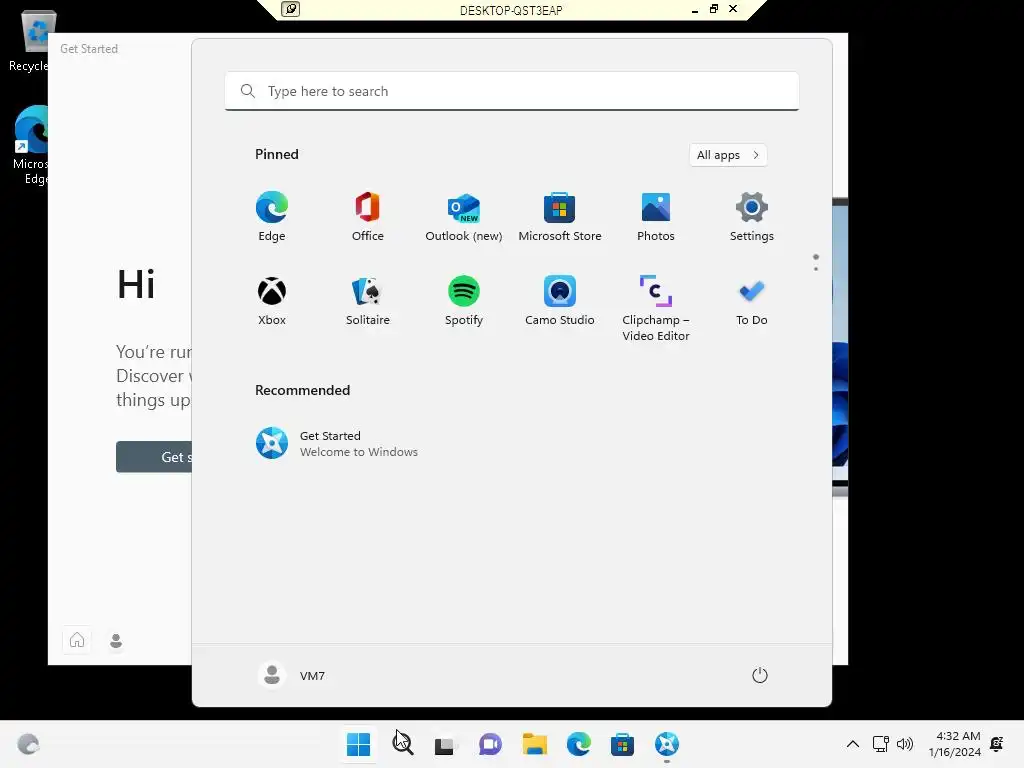Launch the Edge browser on the taskbar
Image resolution: width=1024 pixels, height=768 pixels.
coord(579,744)
